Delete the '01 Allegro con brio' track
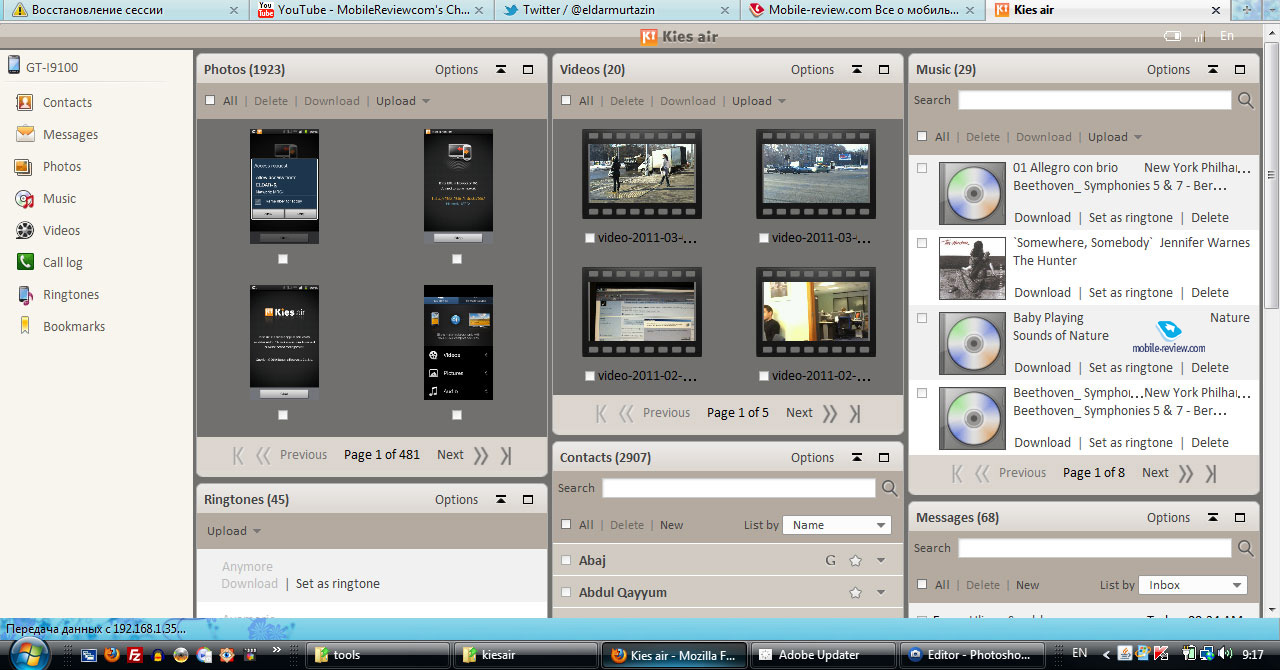The width and height of the screenshot is (1280, 670). [1210, 218]
